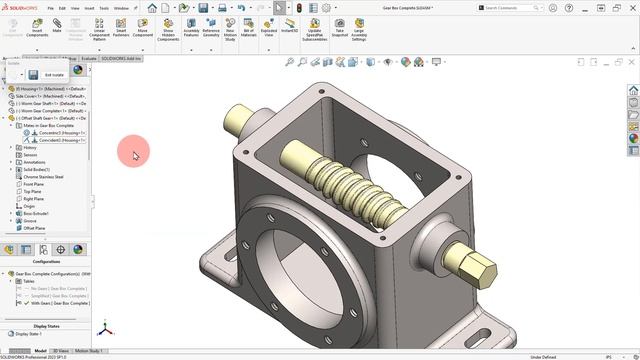Open DimXpert crosshair tab in lower pane
The width and height of the screenshot is (640, 360).
[60, 249]
